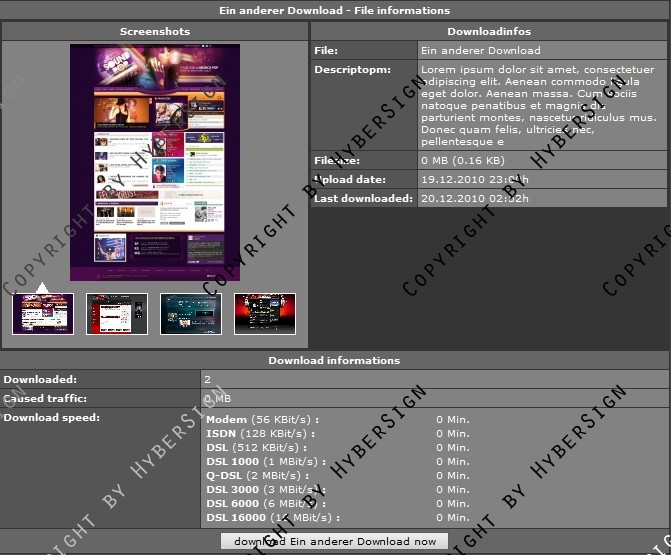This screenshot has height=555, width=671.
Task: Click the DSL 16000 speed row
Action: coord(272,518)
